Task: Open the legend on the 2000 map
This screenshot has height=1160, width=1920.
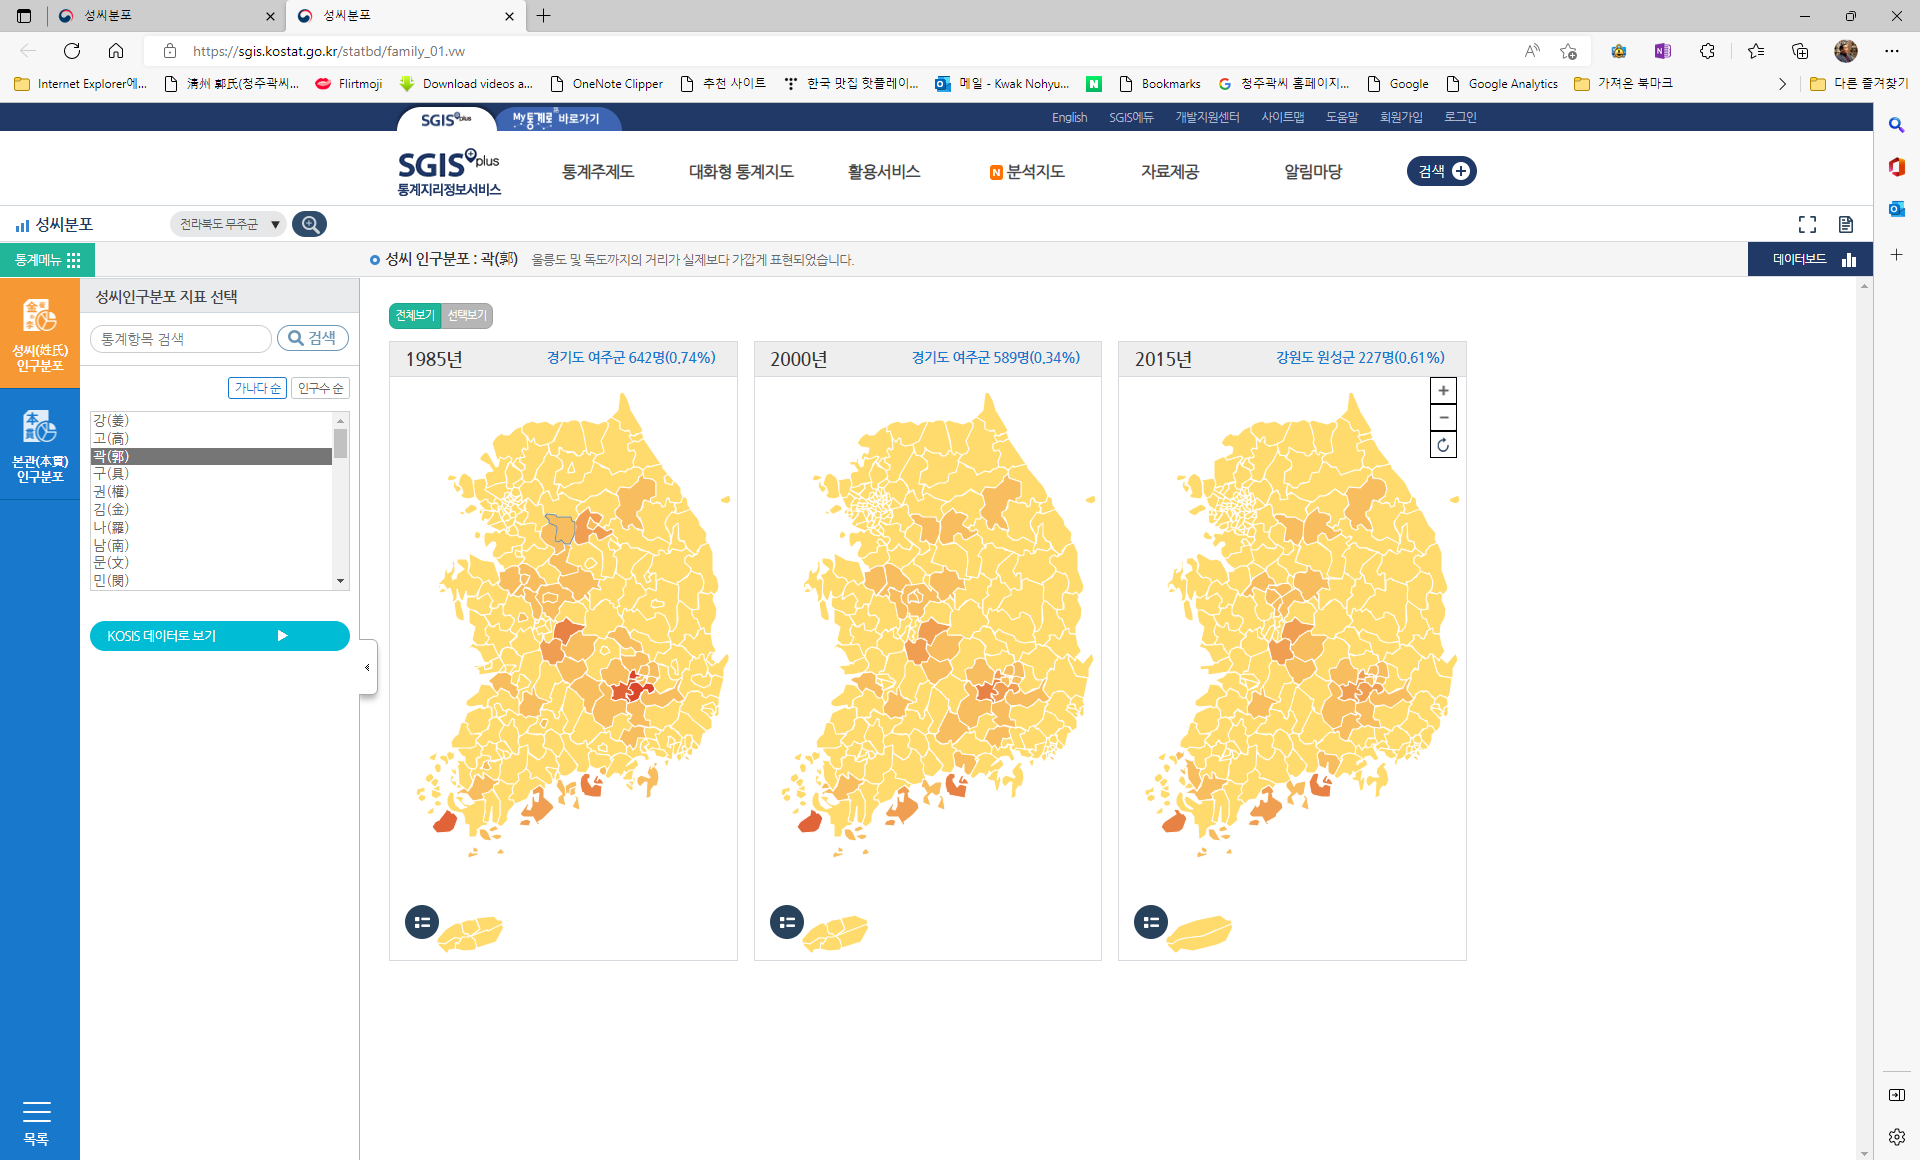Action: (x=786, y=922)
